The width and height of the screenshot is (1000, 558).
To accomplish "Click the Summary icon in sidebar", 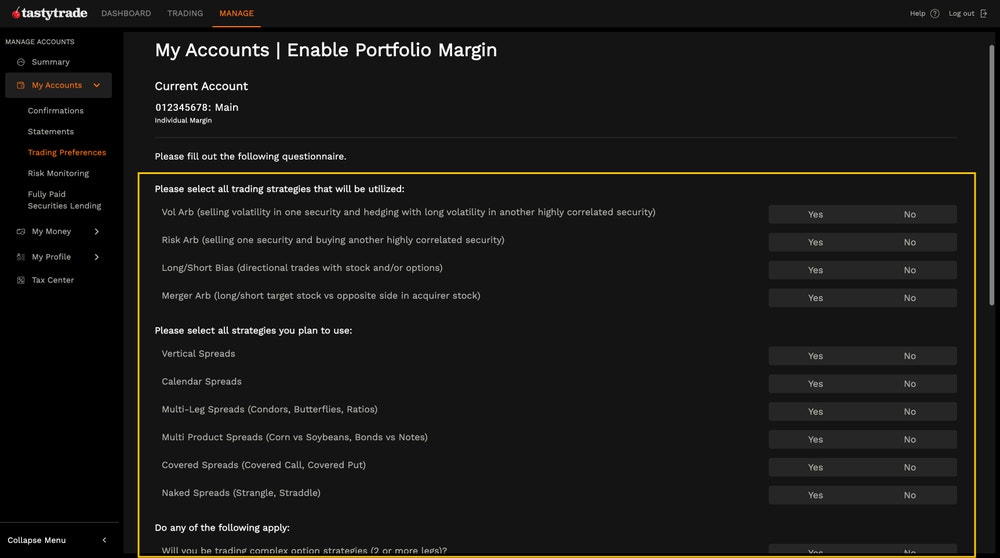I will pyautogui.click(x=20, y=62).
